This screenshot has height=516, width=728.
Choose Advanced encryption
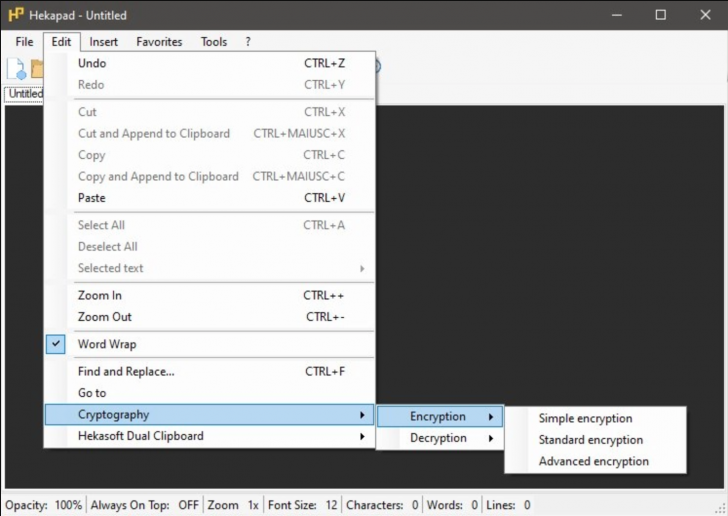[x=596, y=461]
